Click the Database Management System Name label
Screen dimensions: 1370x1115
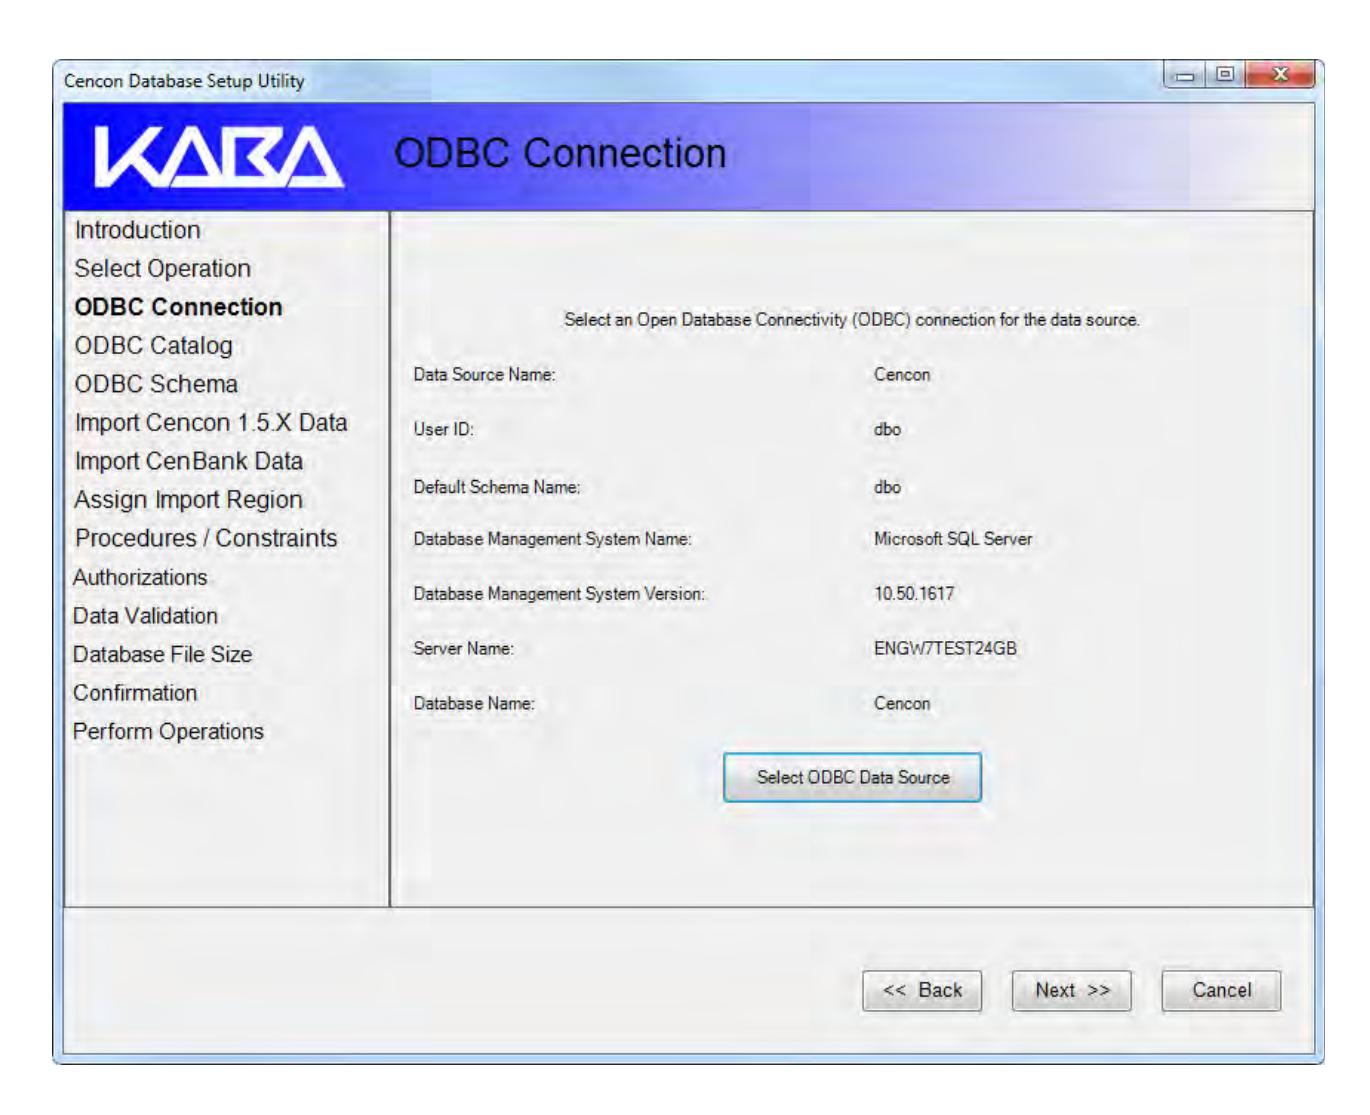[x=552, y=539]
